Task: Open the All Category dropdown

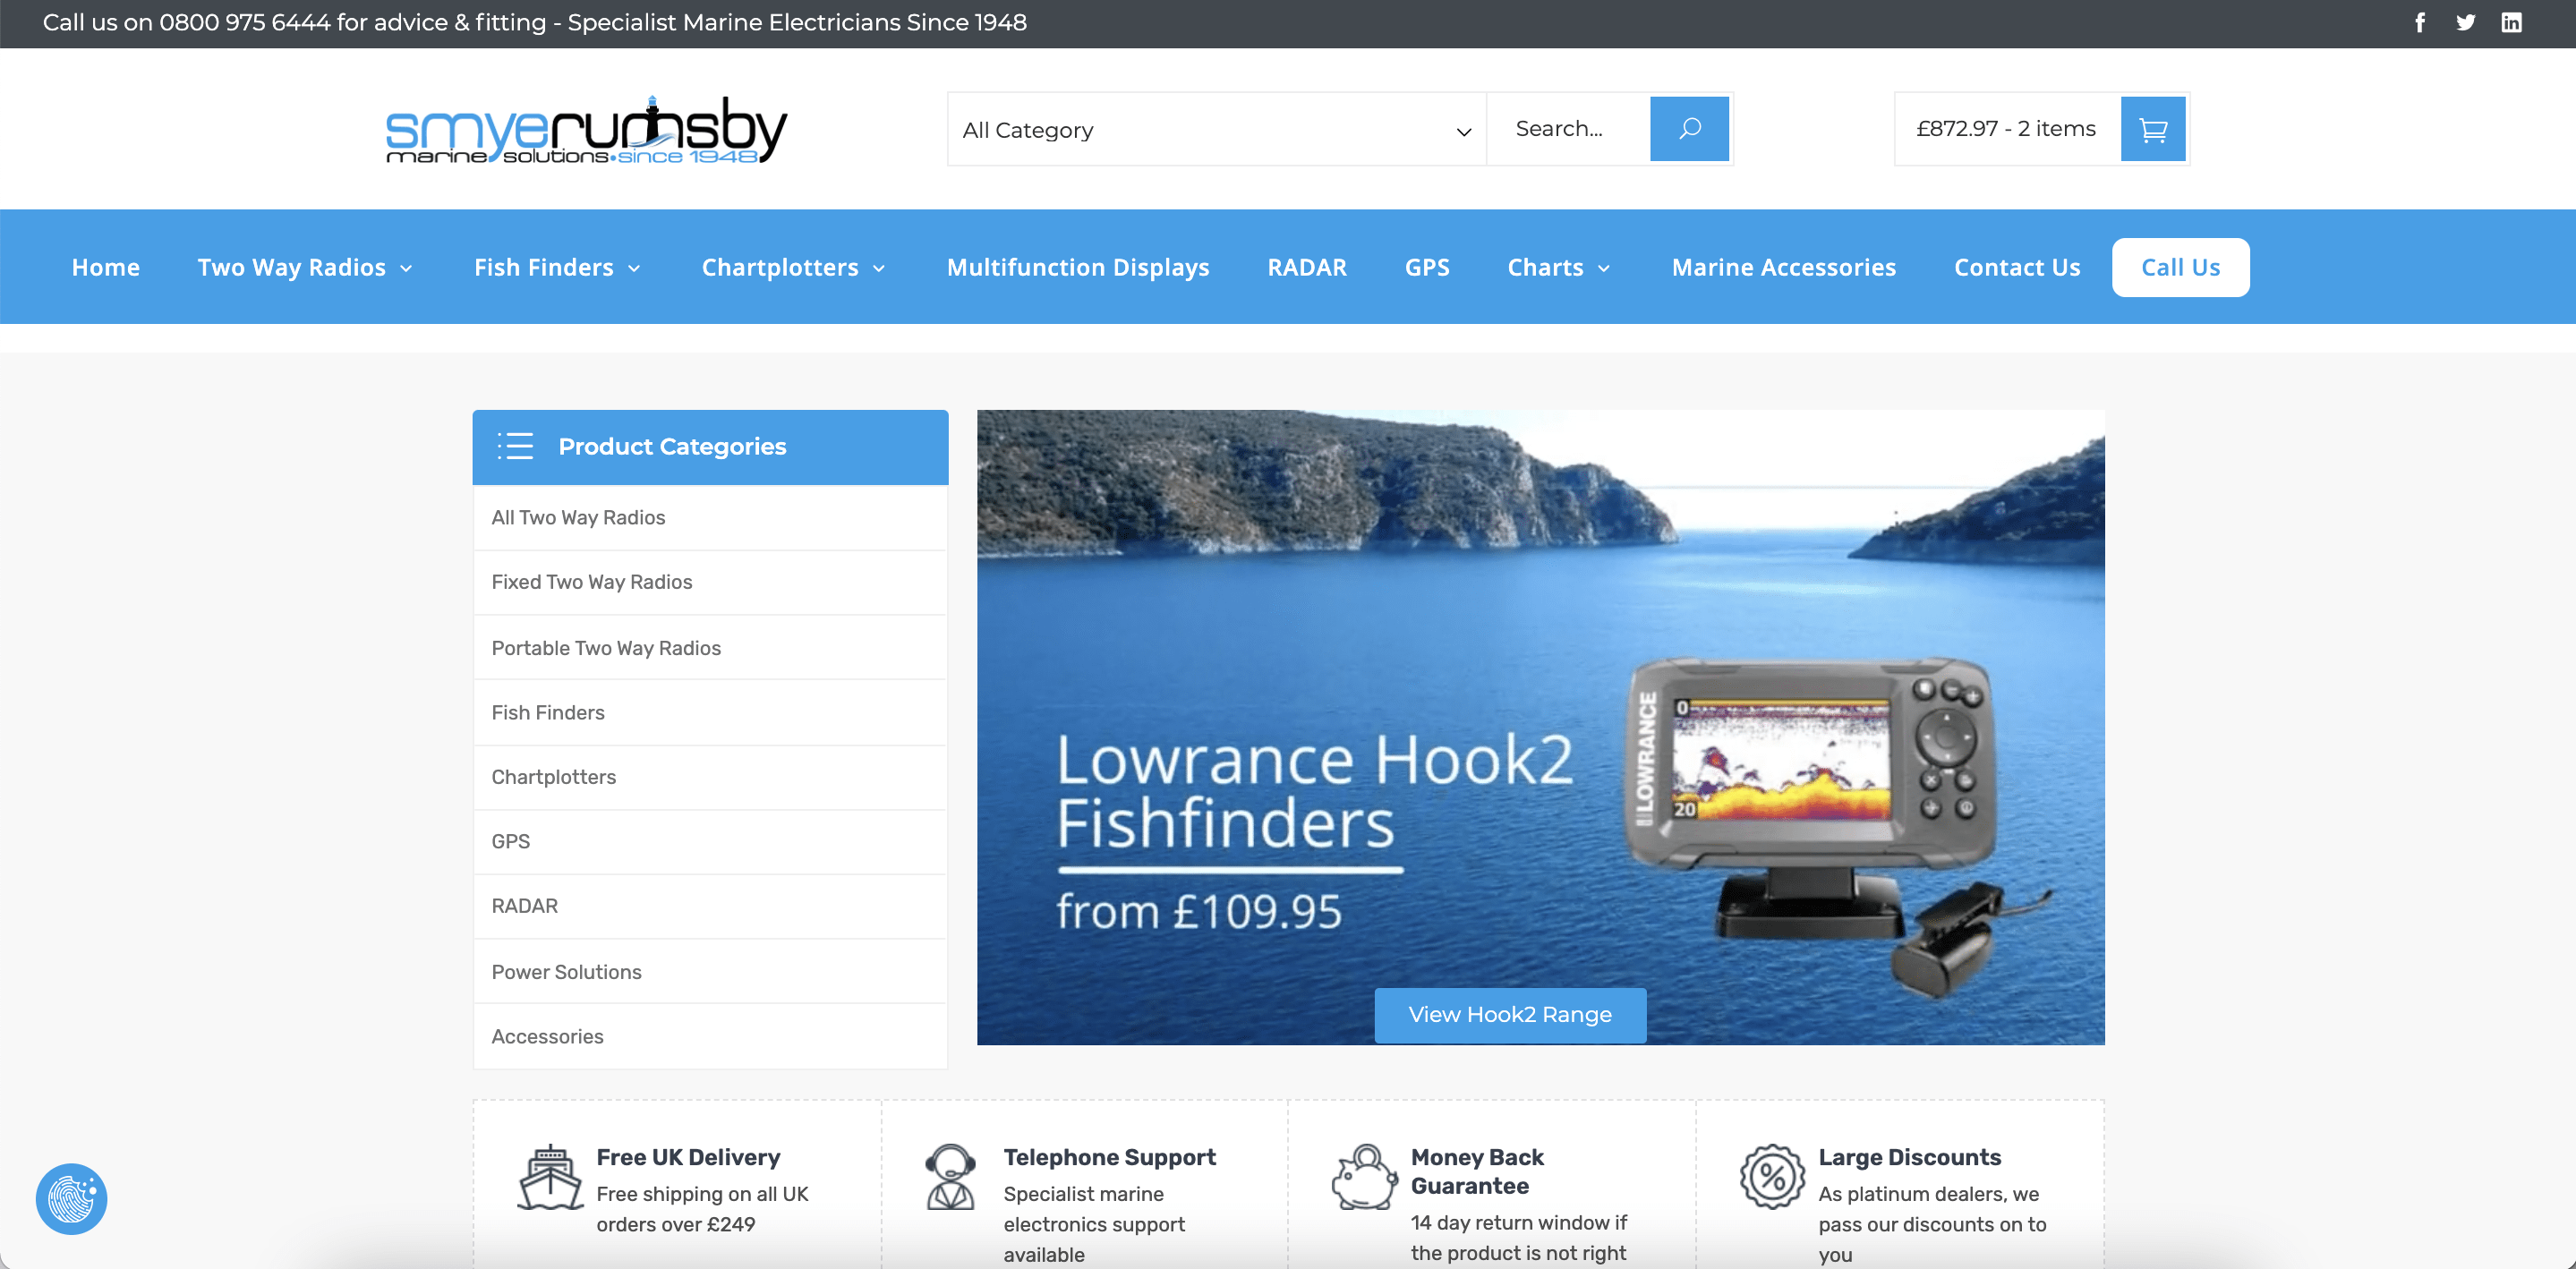Action: coord(1216,130)
